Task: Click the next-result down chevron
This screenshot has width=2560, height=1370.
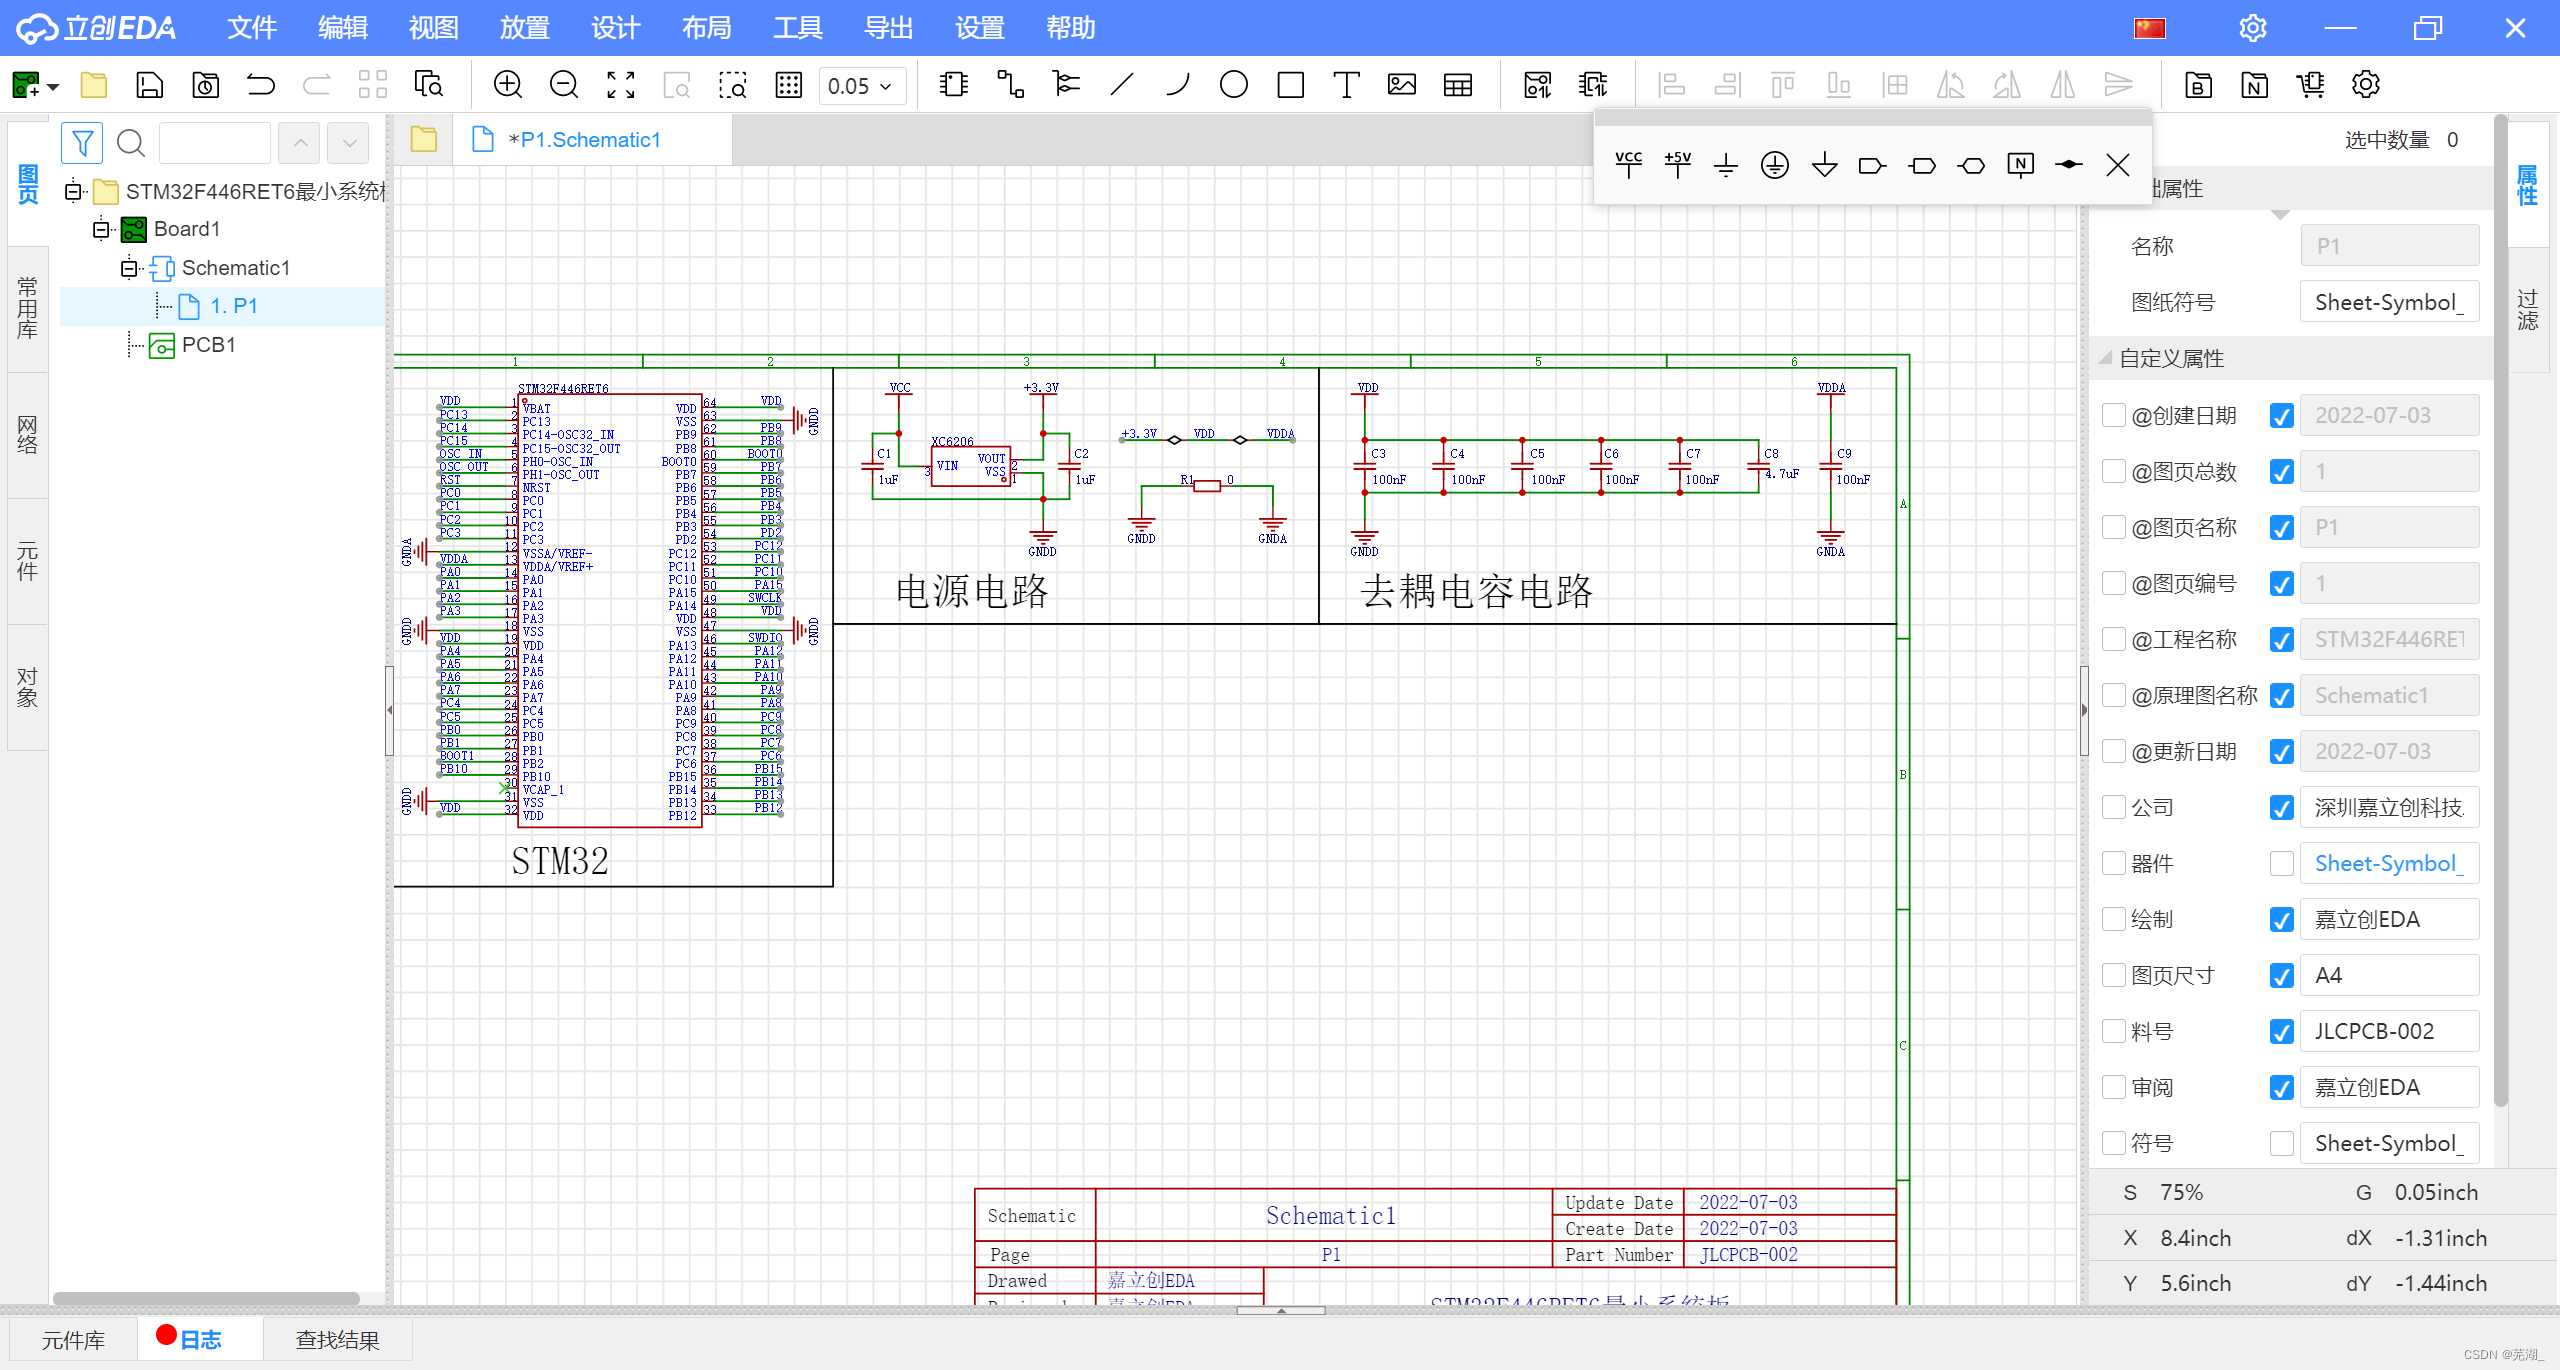Action: (x=349, y=143)
